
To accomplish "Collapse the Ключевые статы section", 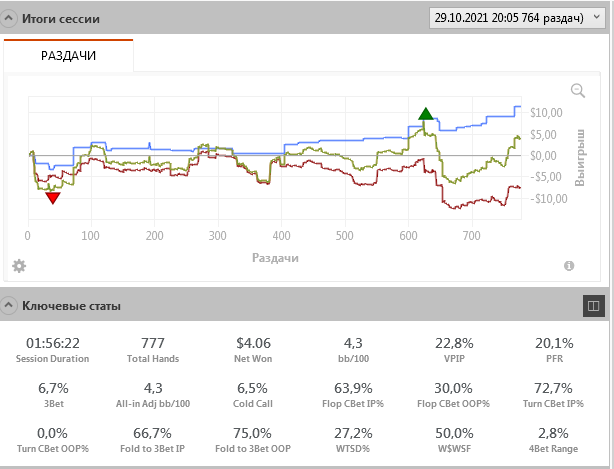I will 10,305.
